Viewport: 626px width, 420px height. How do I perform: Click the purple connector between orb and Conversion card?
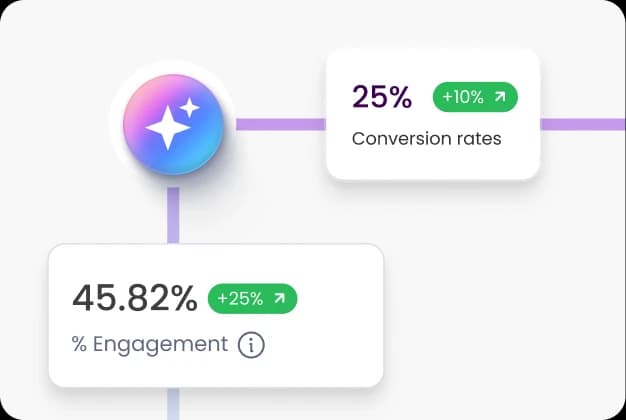[x=280, y=125]
